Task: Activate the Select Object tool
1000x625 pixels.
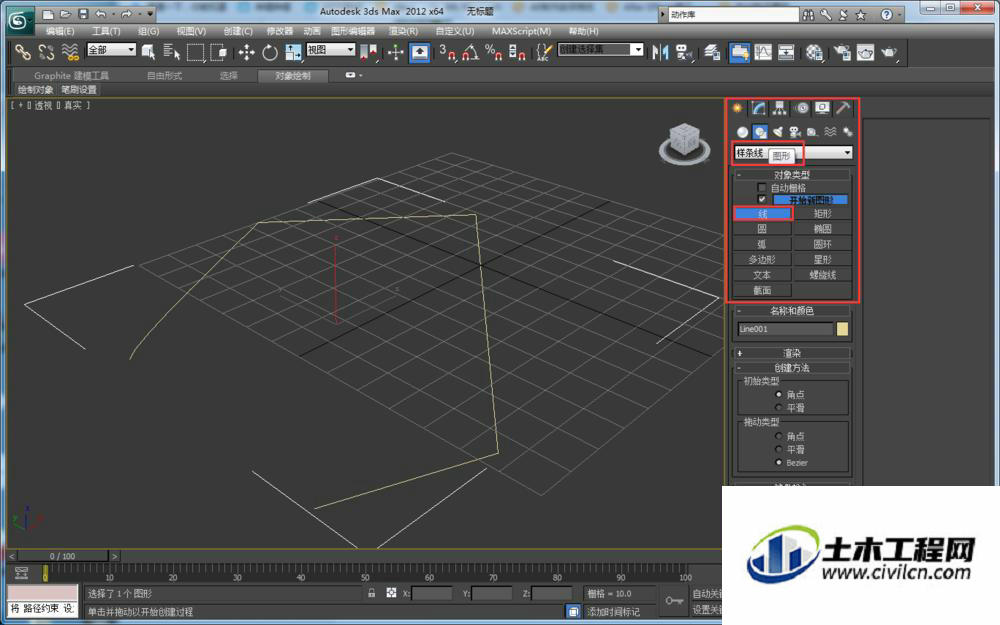Action: pos(149,52)
